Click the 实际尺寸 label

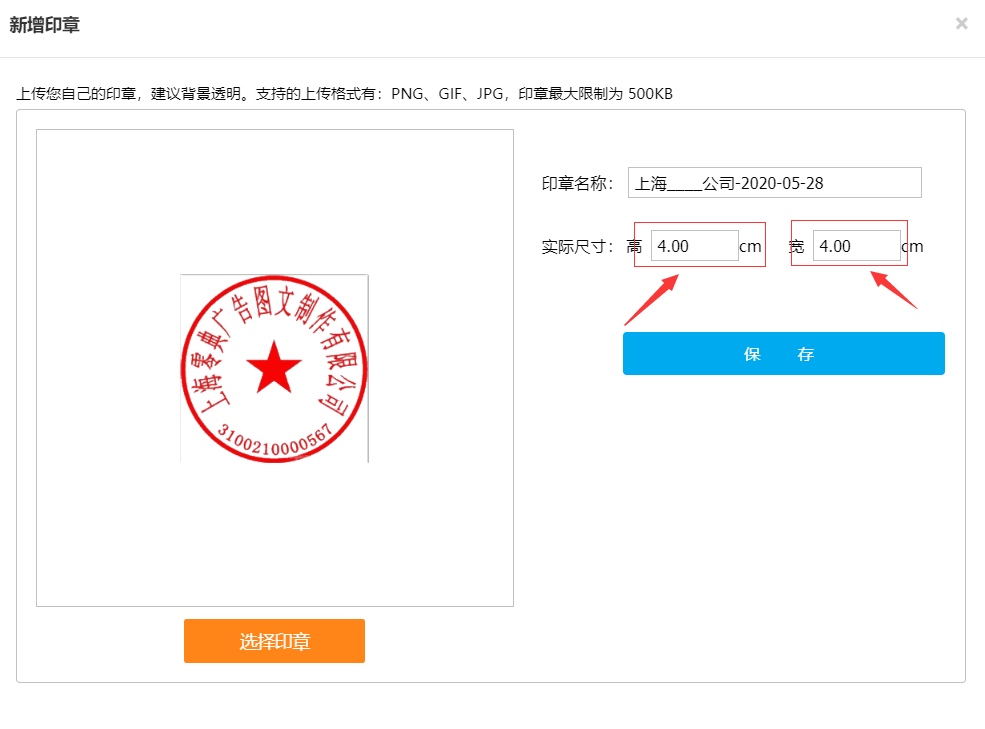[577, 247]
